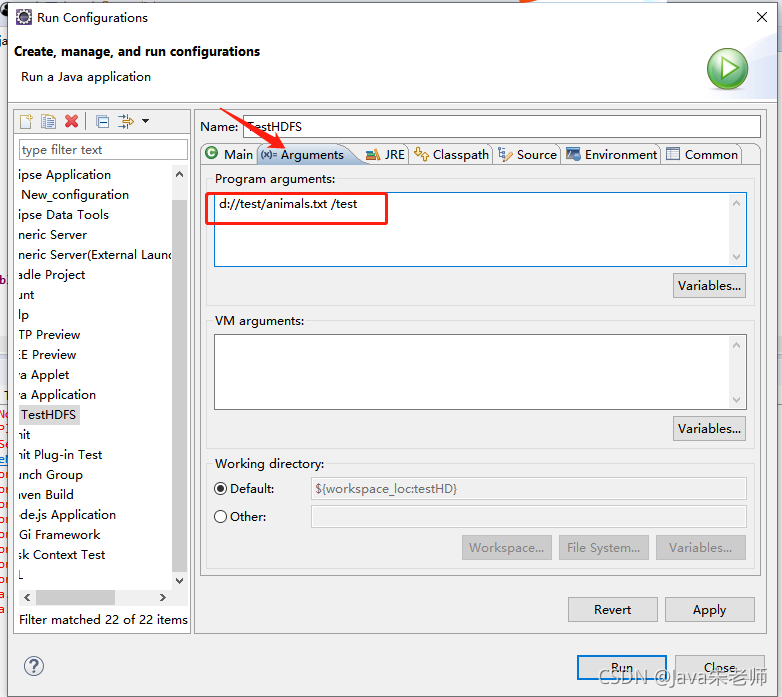Click the New launch configuration icon
The width and height of the screenshot is (782, 697).
tap(26, 121)
